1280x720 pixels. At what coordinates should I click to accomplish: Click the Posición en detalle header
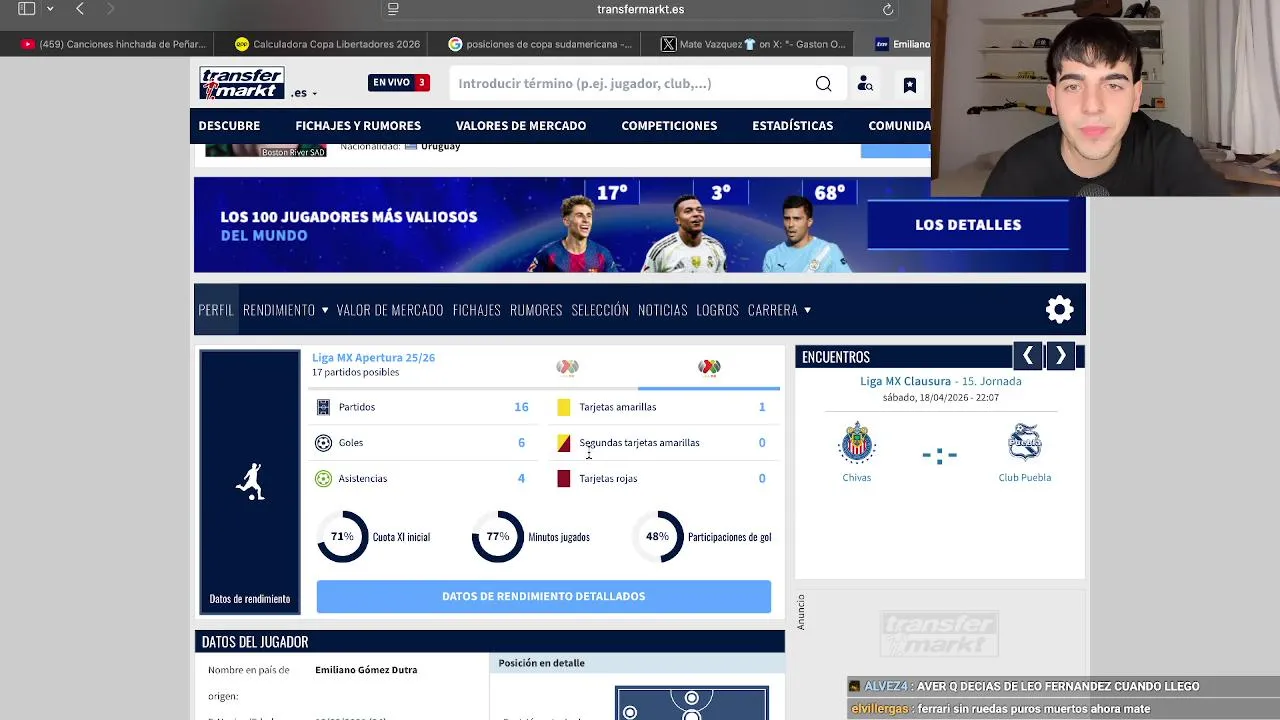click(542, 663)
